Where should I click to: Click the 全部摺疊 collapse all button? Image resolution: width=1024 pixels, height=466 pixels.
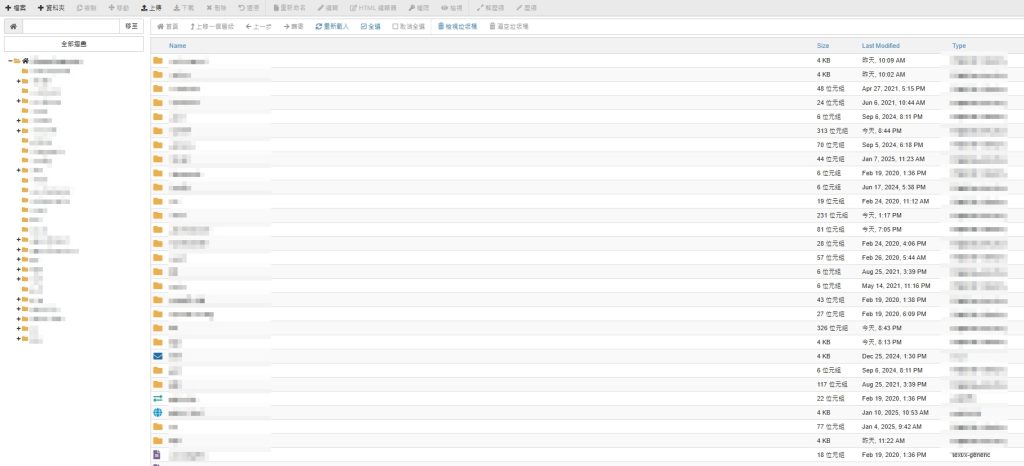tap(72, 44)
